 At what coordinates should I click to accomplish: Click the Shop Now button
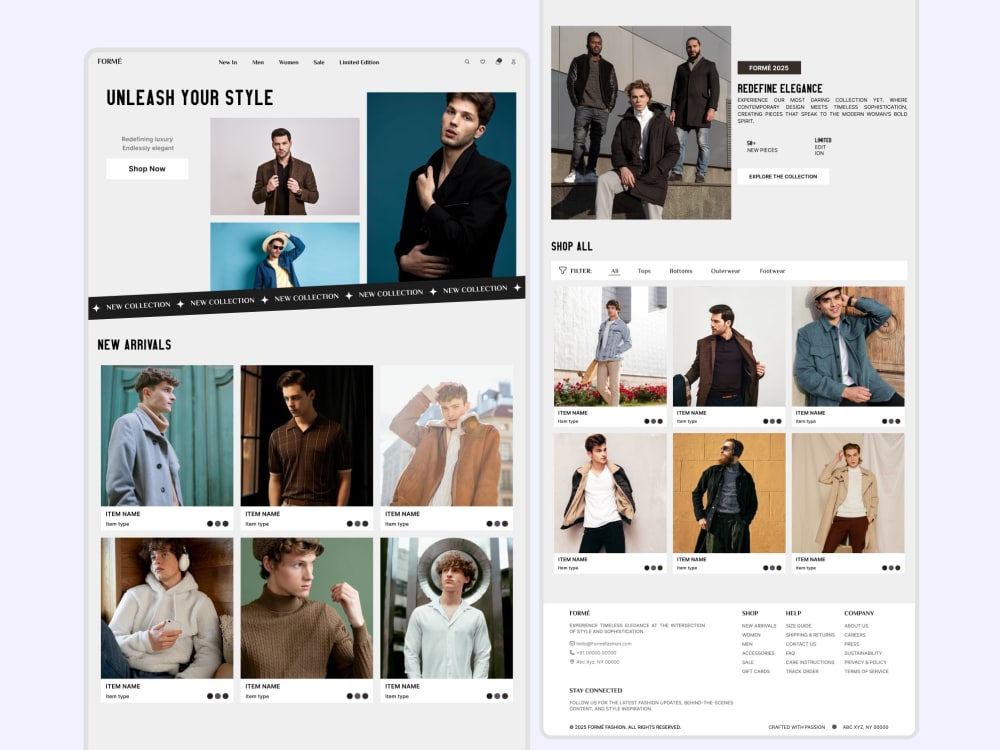(147, 169)
